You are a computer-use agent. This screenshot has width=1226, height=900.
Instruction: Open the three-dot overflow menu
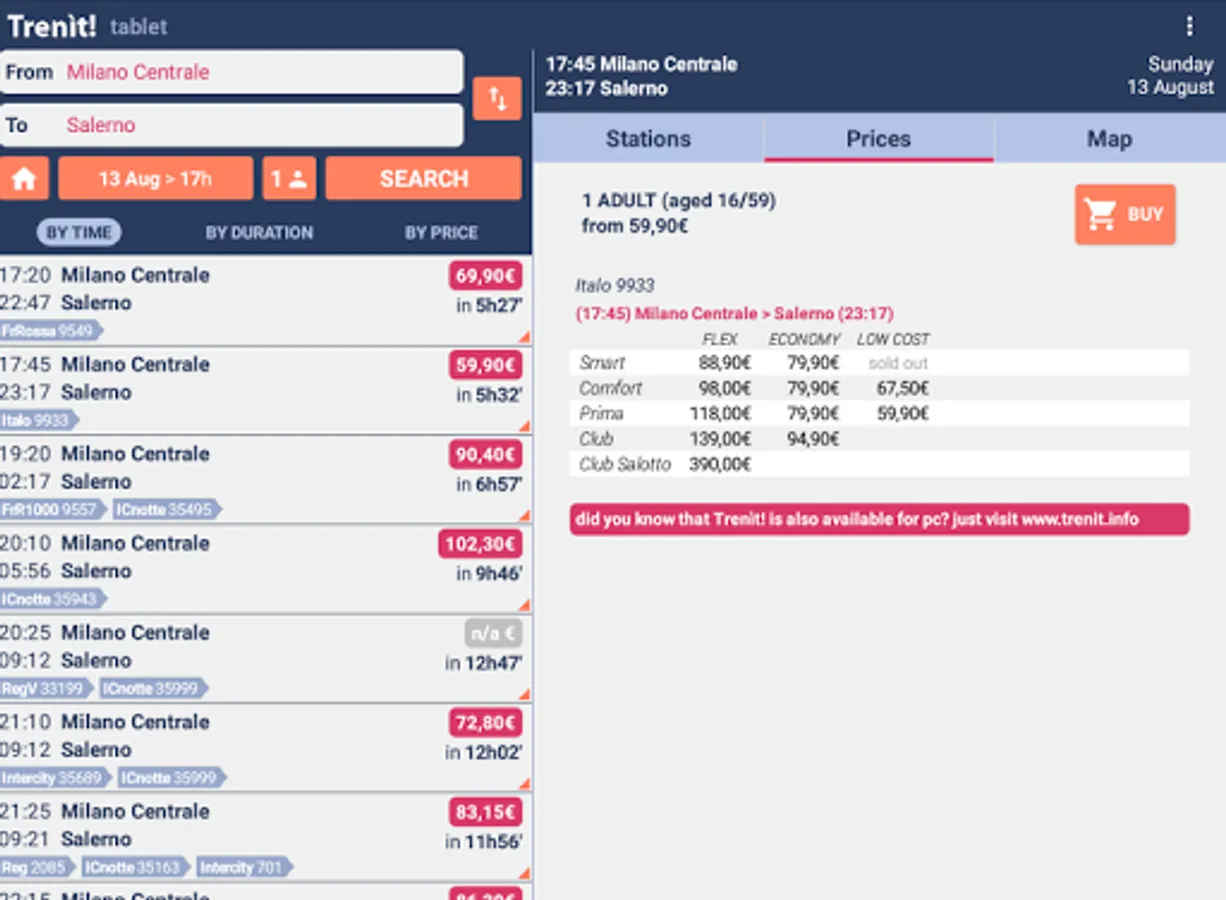1189,26
